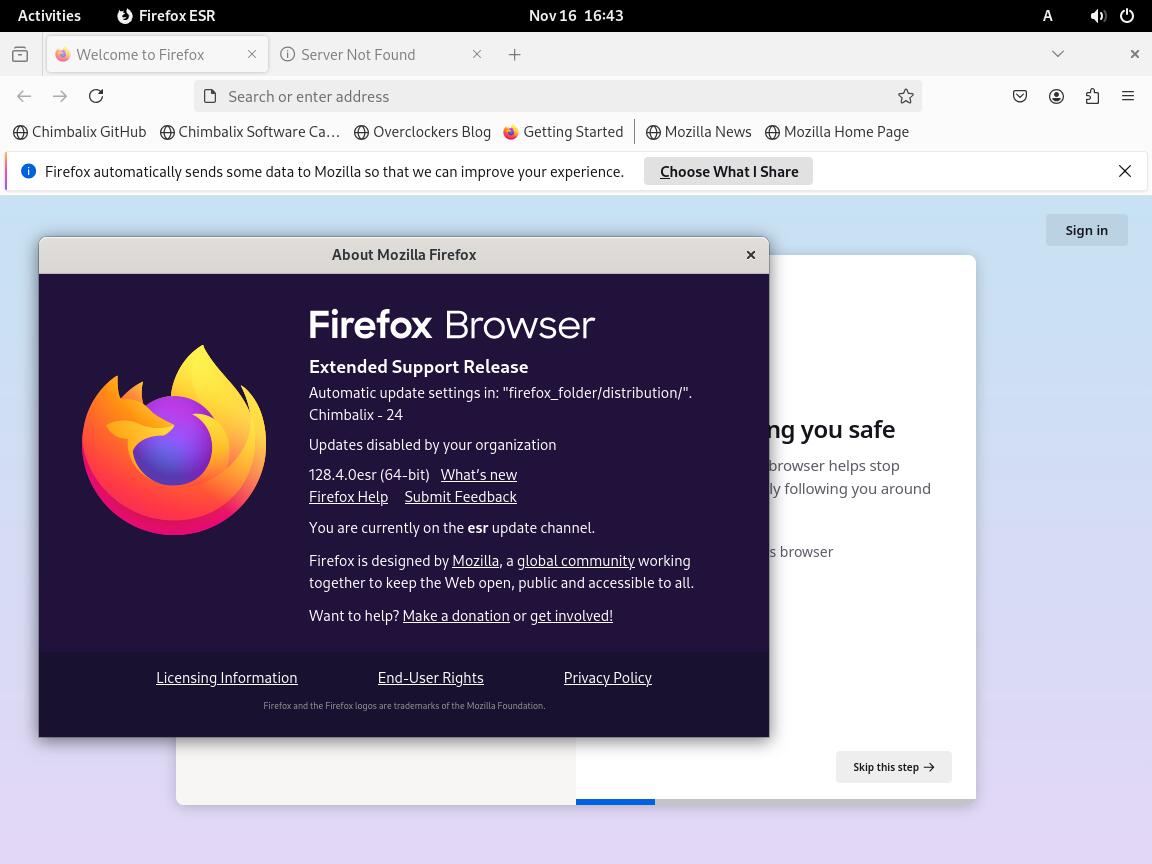Open the get involved! link

coord(572,616)
